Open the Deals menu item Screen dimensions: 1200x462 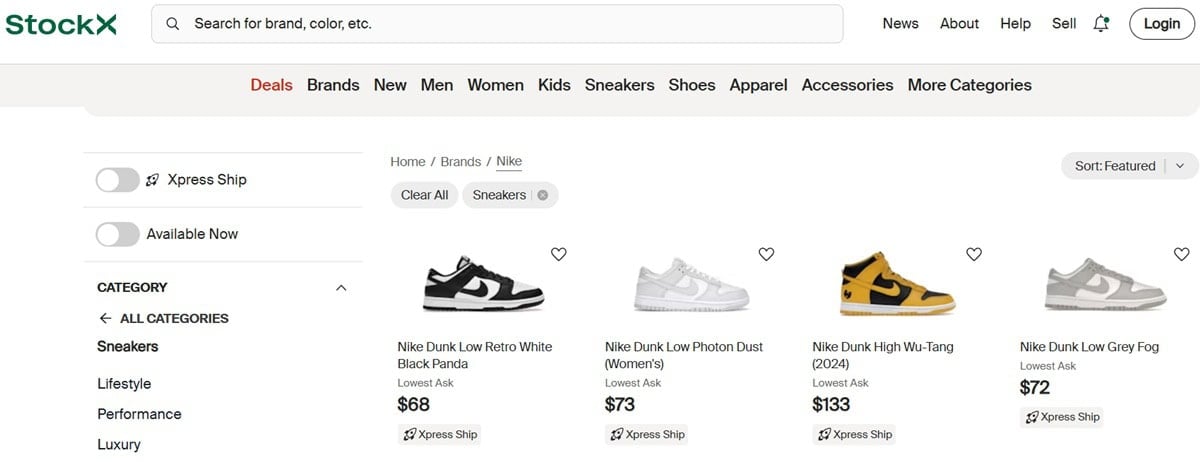coord(271,85)
